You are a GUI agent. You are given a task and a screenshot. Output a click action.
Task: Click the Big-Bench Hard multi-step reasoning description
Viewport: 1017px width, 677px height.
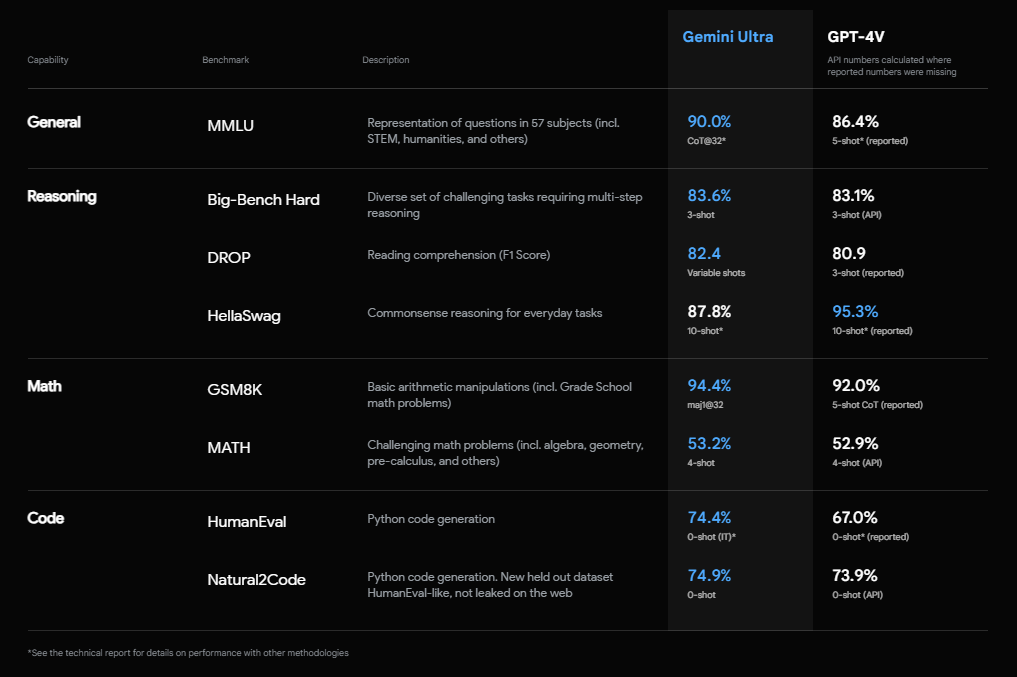[x=505, y=205]
